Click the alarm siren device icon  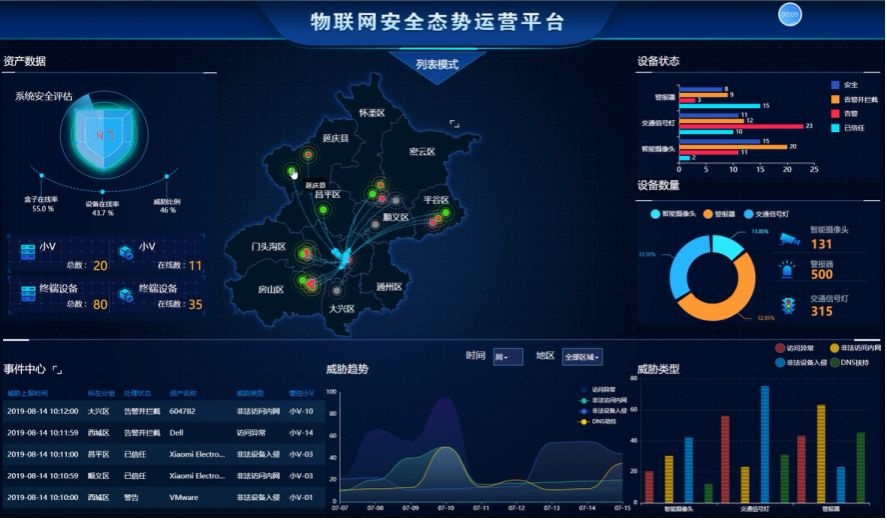click(x=790, y=269)
